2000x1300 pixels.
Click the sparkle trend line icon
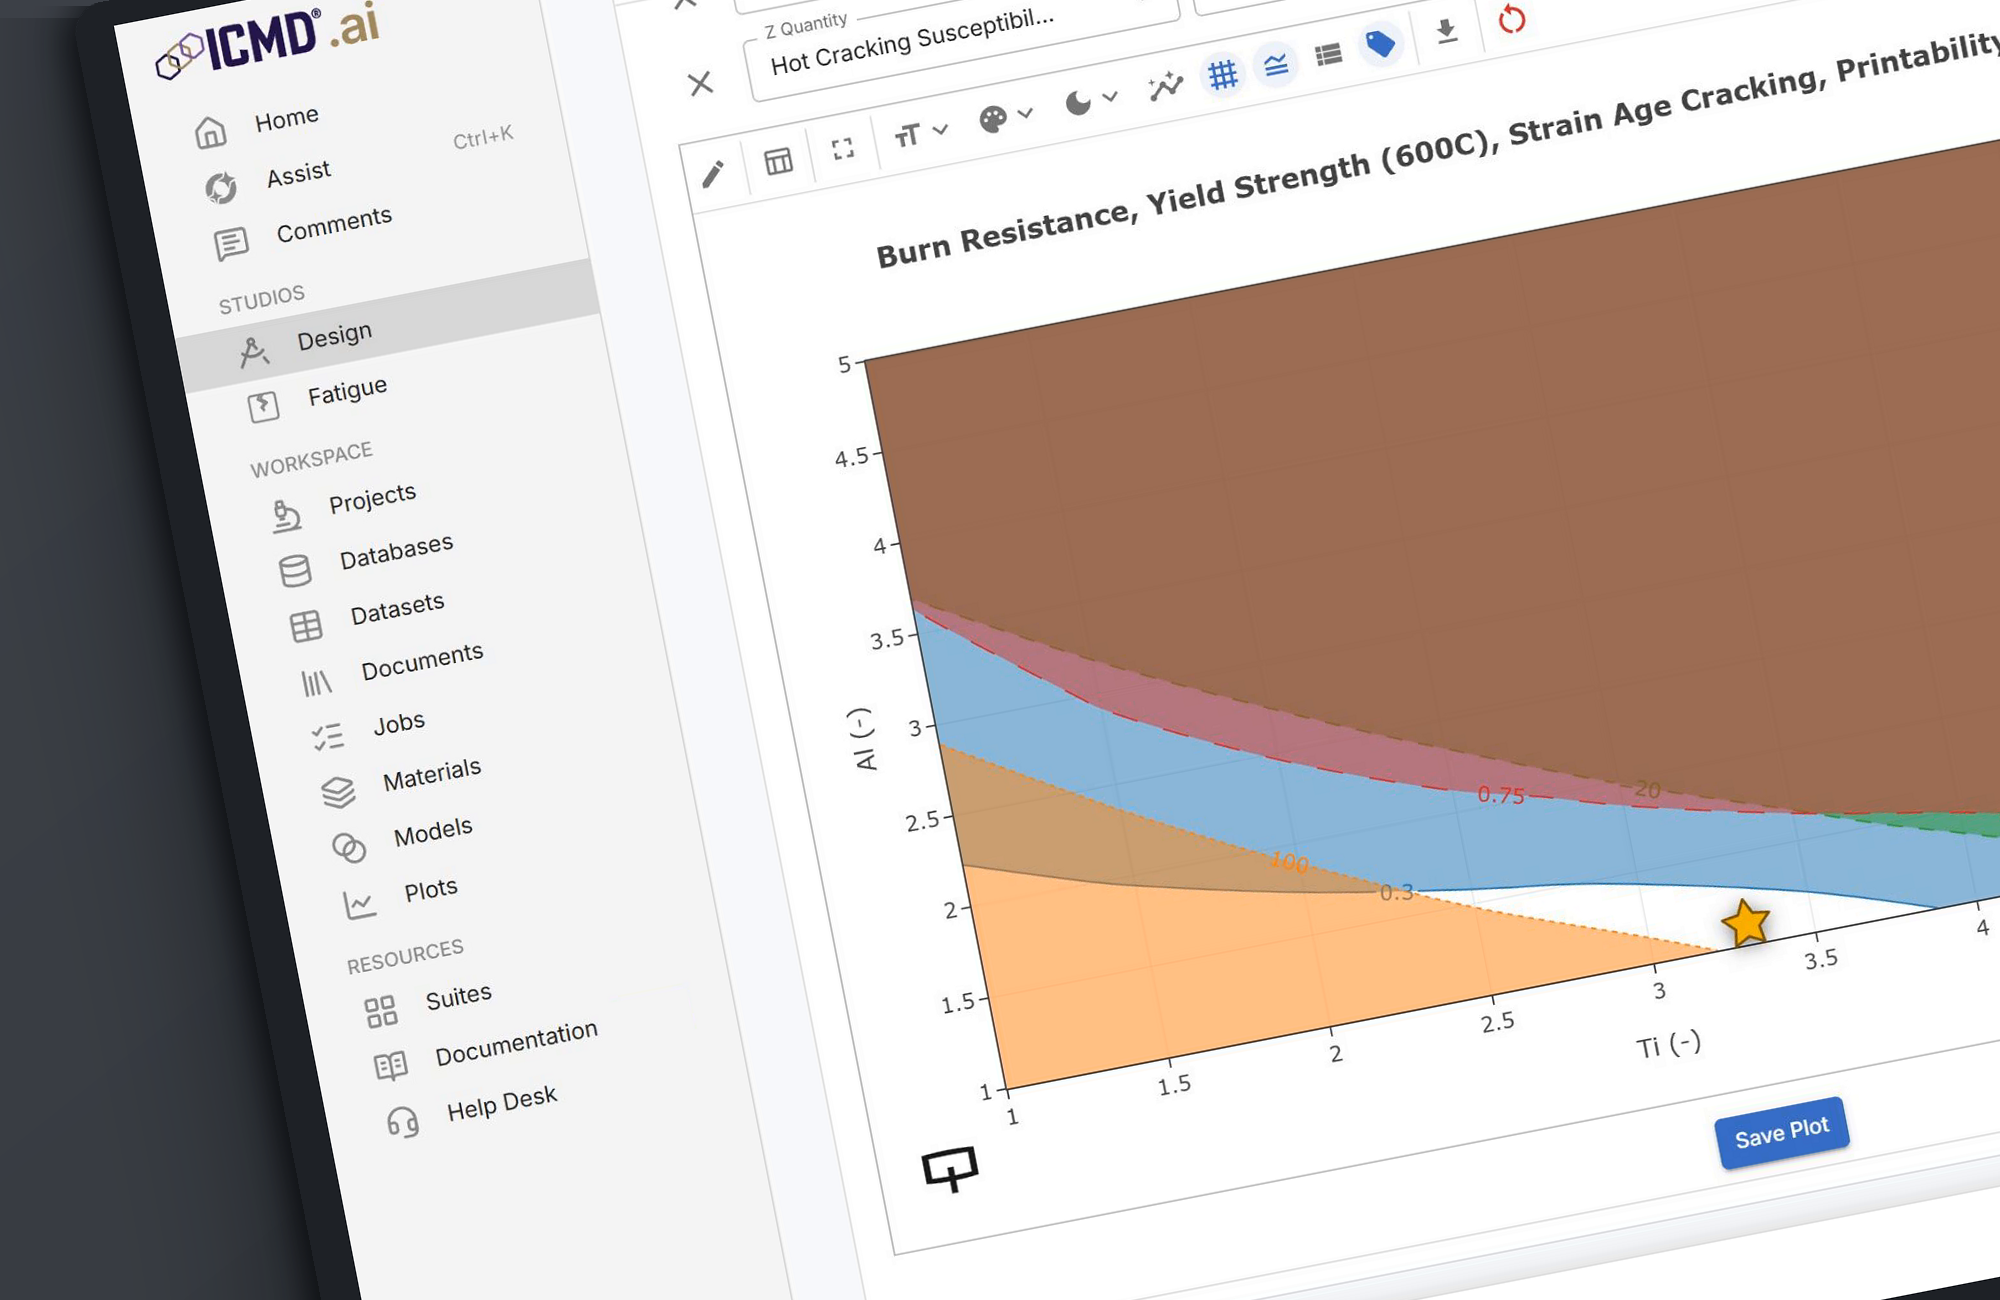tap(1165, 86)
